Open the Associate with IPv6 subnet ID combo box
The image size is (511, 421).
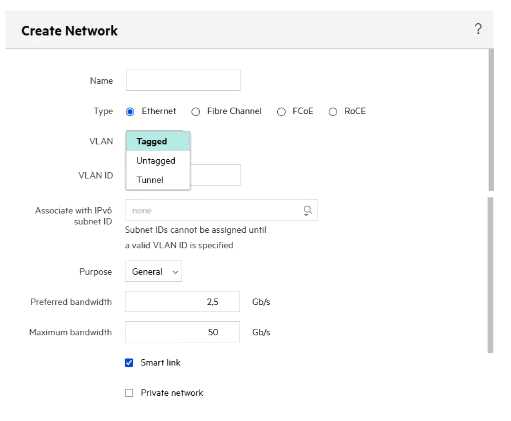[x=221, y=210]
